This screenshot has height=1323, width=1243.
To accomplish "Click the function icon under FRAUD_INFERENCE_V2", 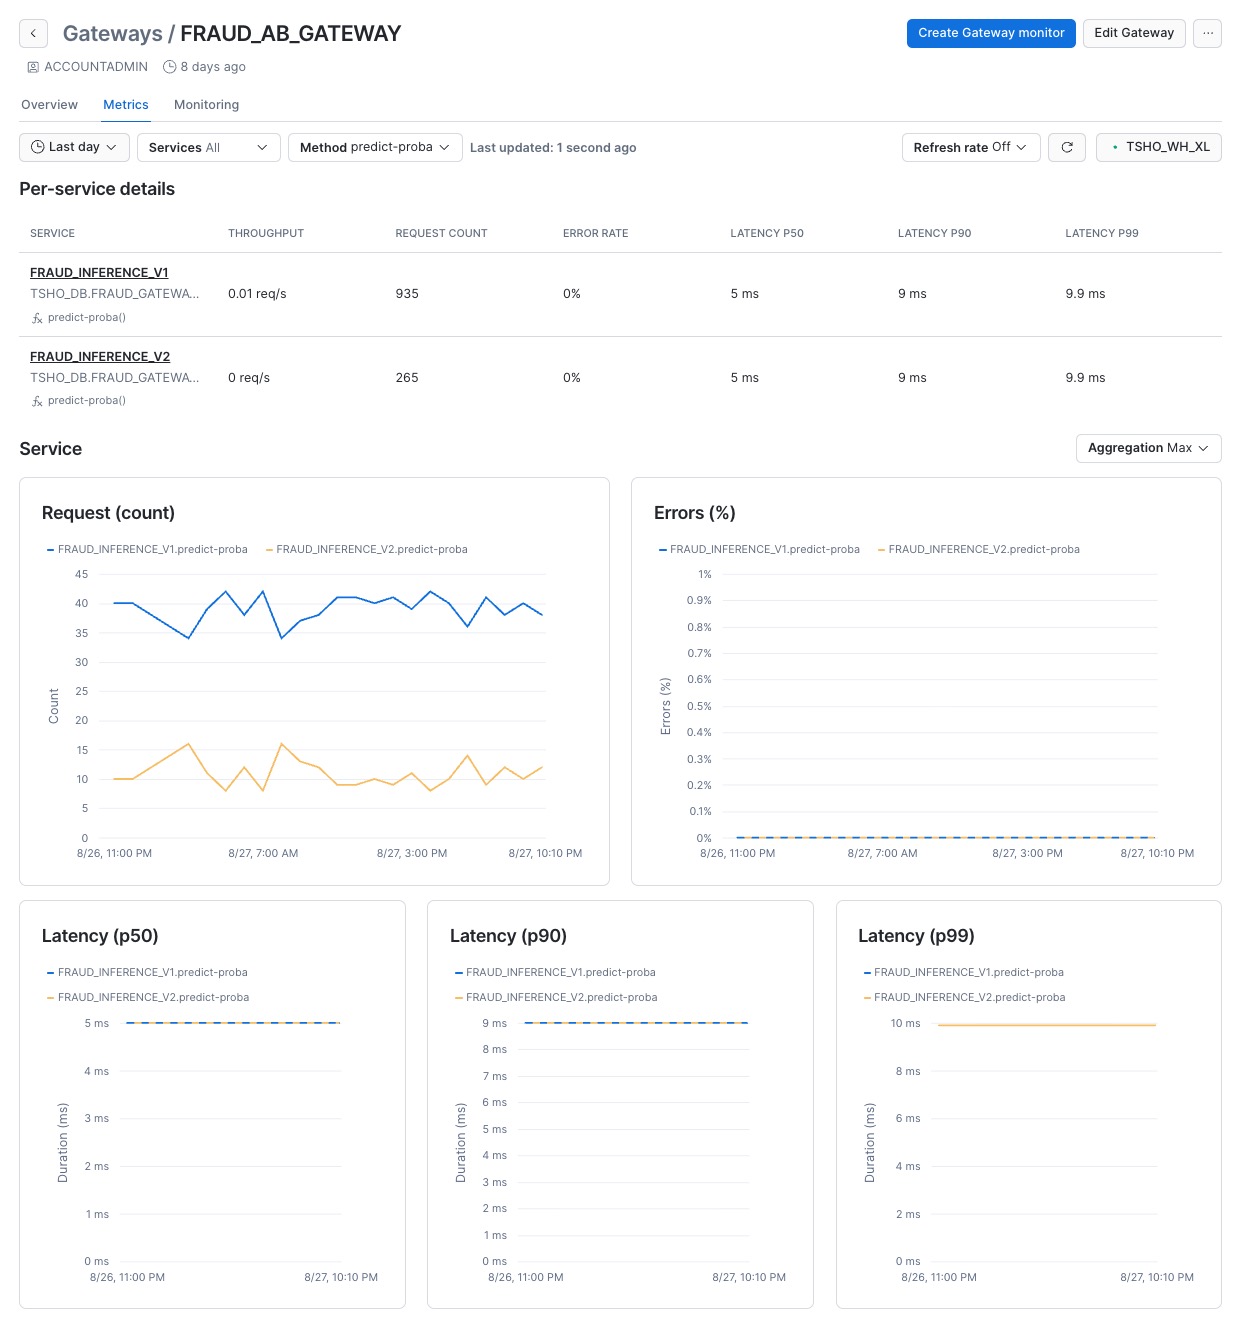I will click(x=37, y=401).
